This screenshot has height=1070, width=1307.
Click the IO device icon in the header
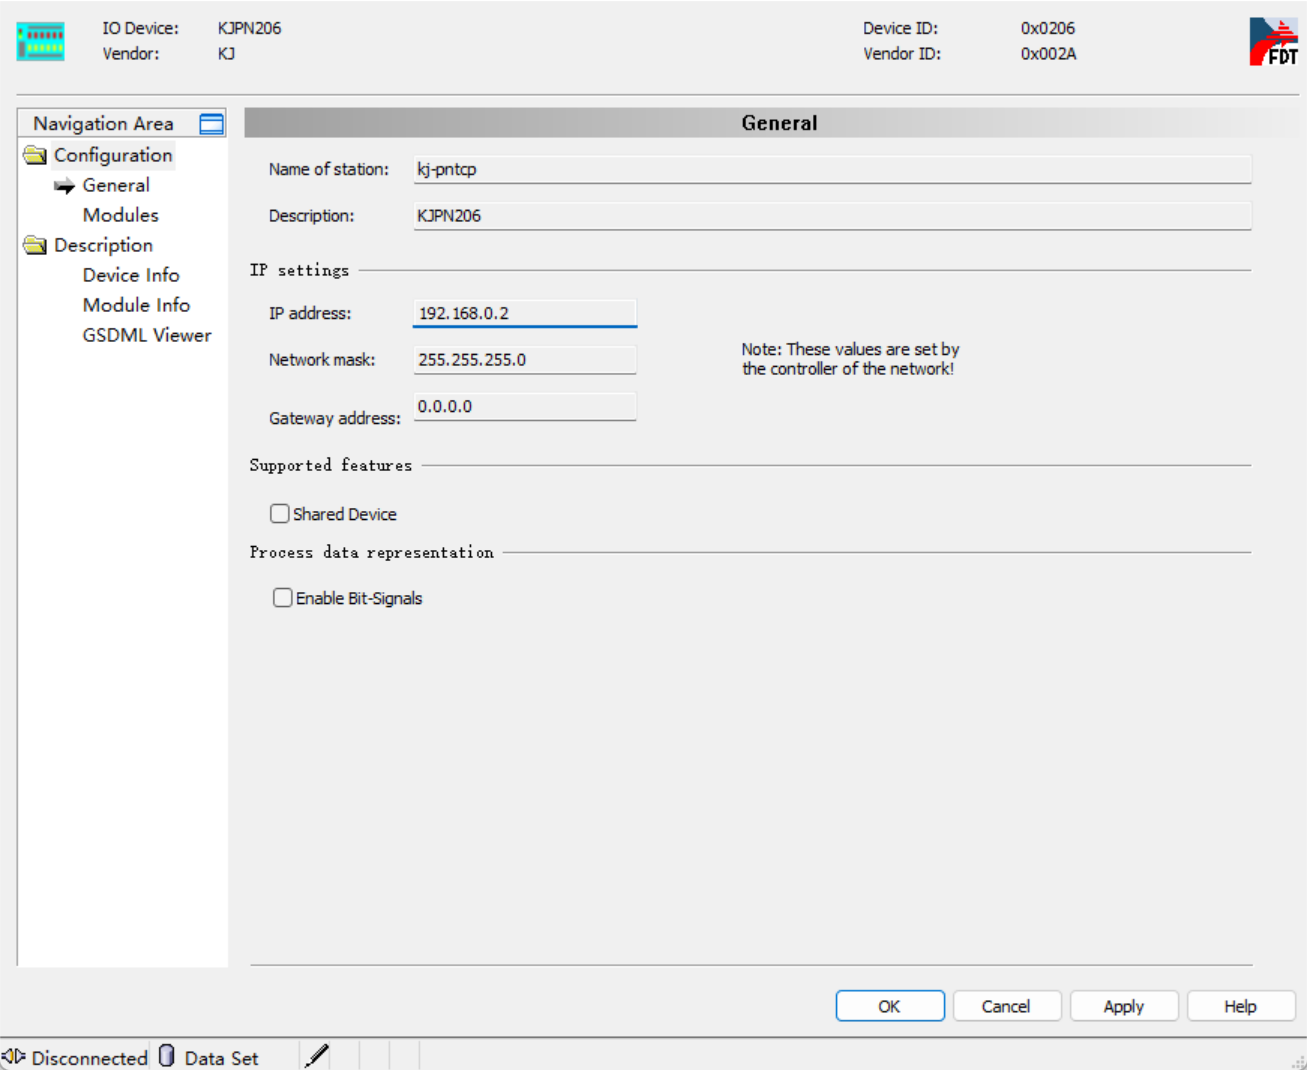tap(41, 41)
